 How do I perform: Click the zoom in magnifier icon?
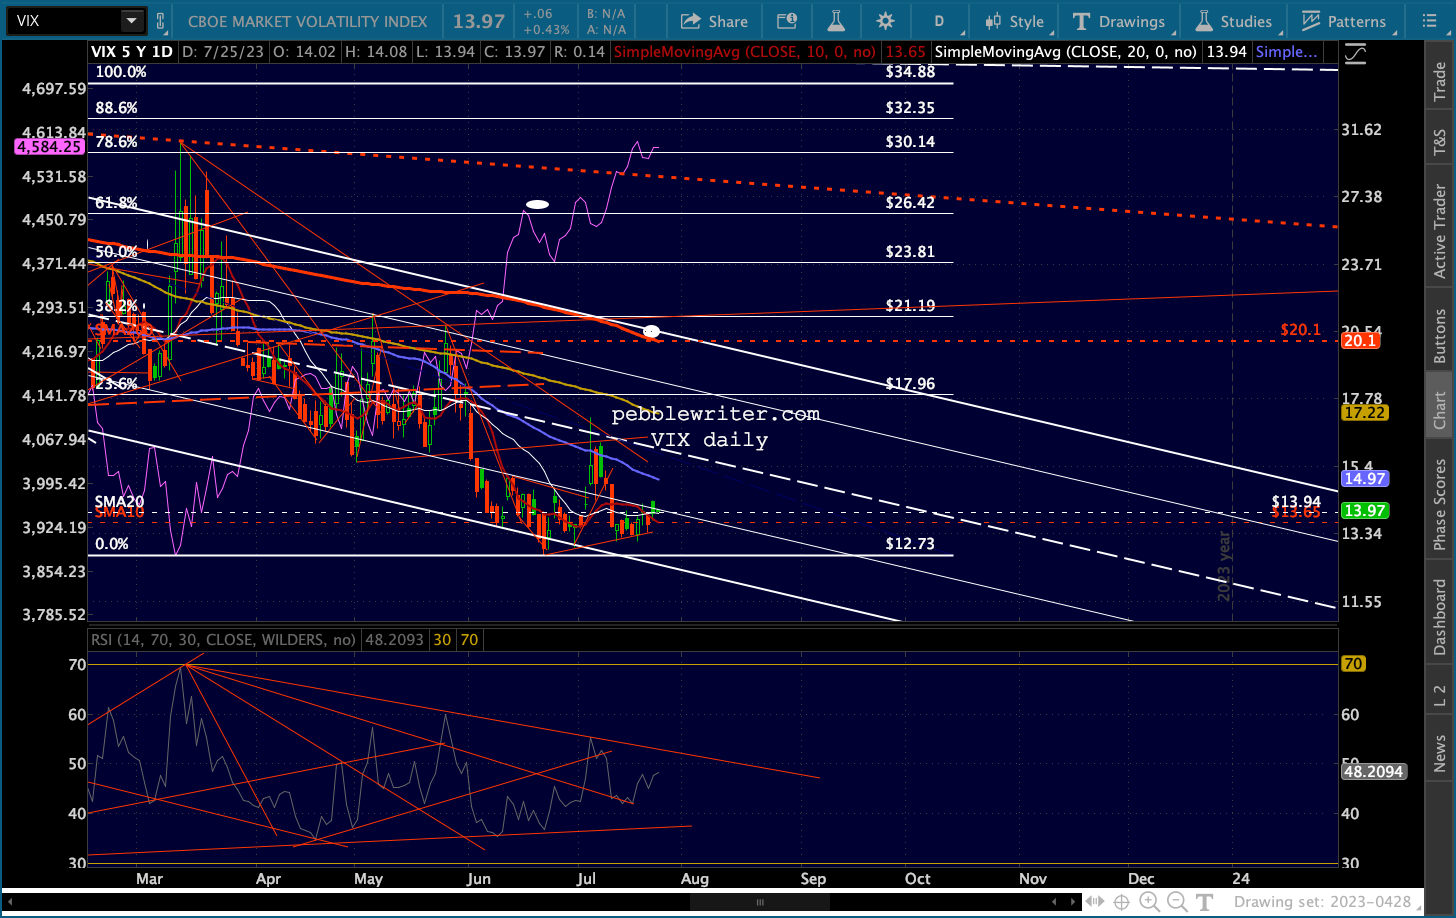(1149, 902)
